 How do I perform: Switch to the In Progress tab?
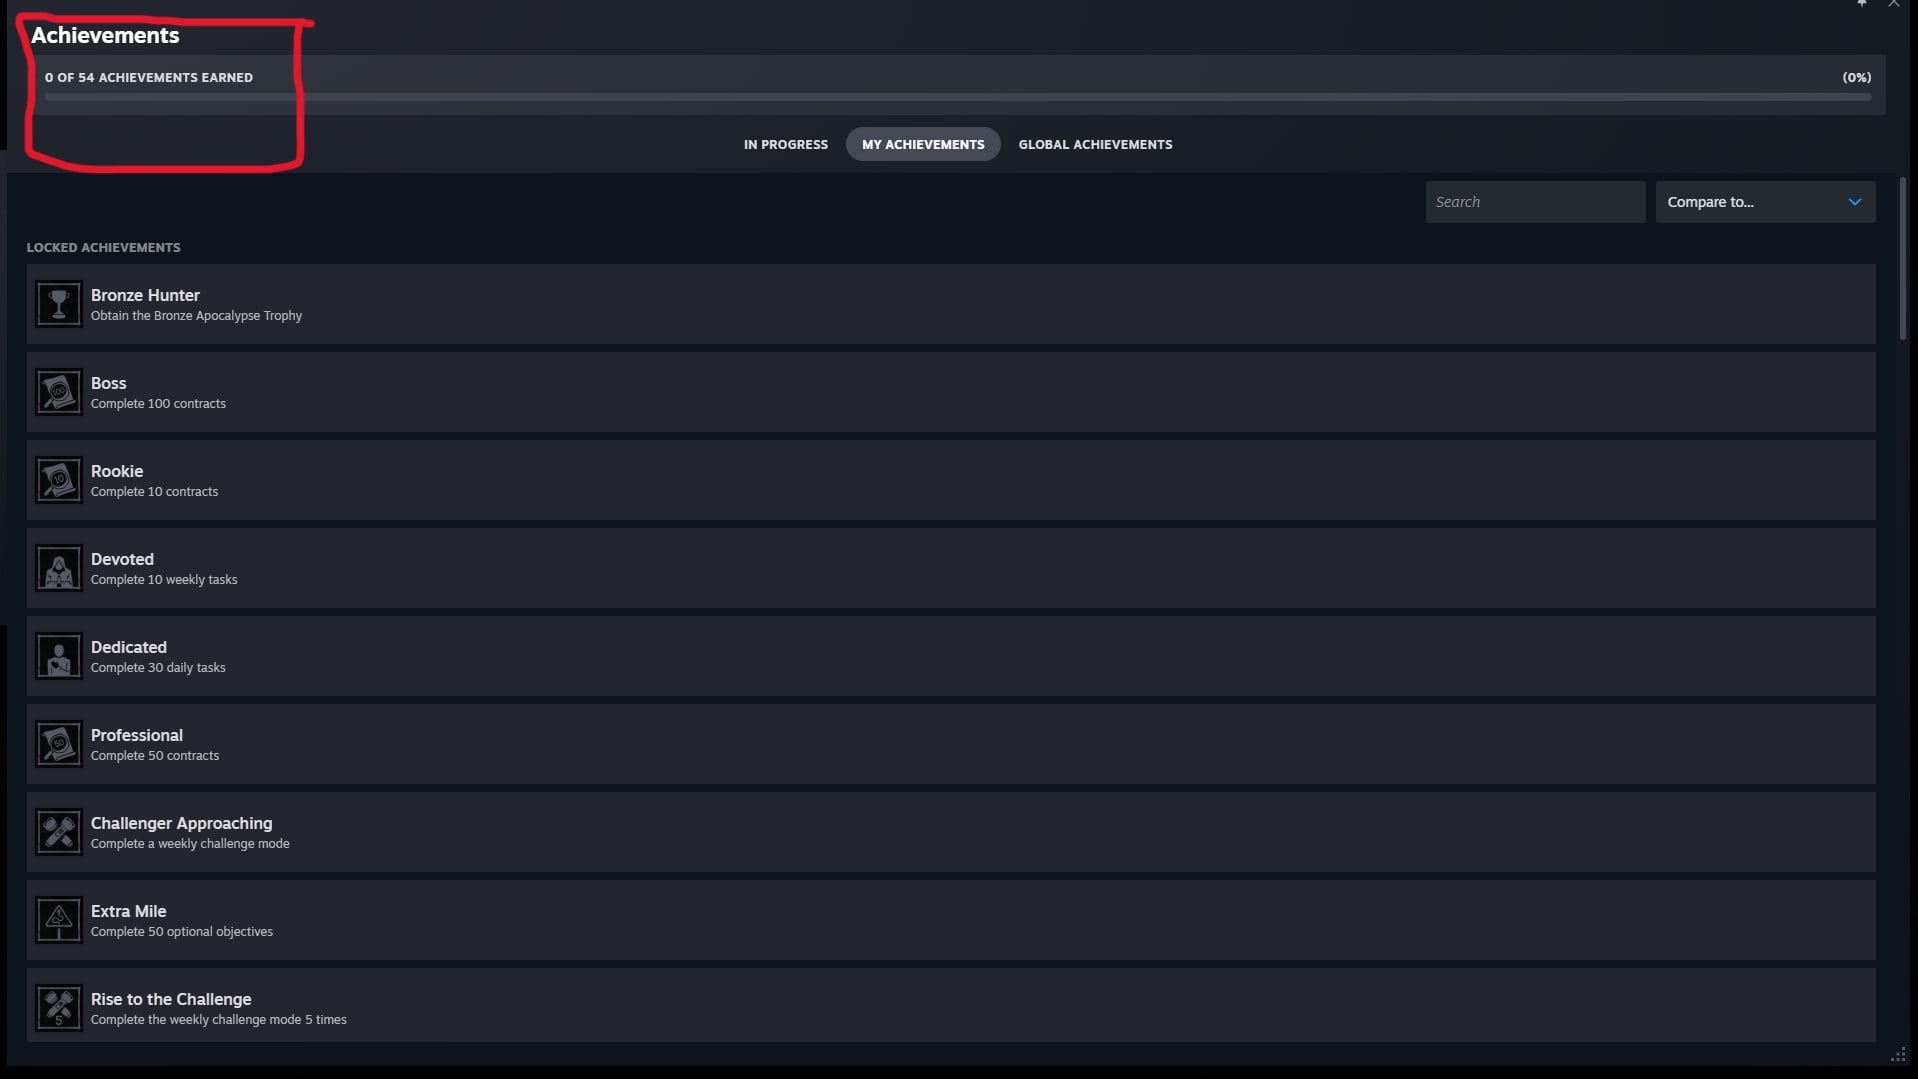[785, 144]
